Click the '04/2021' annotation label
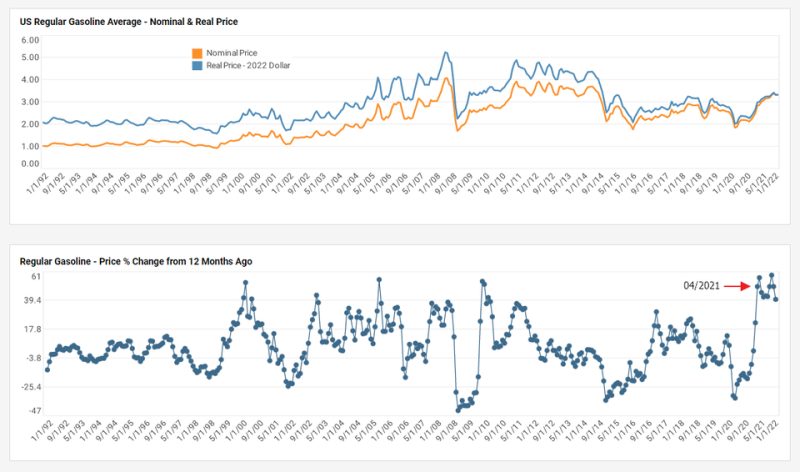 pos(702,286)
